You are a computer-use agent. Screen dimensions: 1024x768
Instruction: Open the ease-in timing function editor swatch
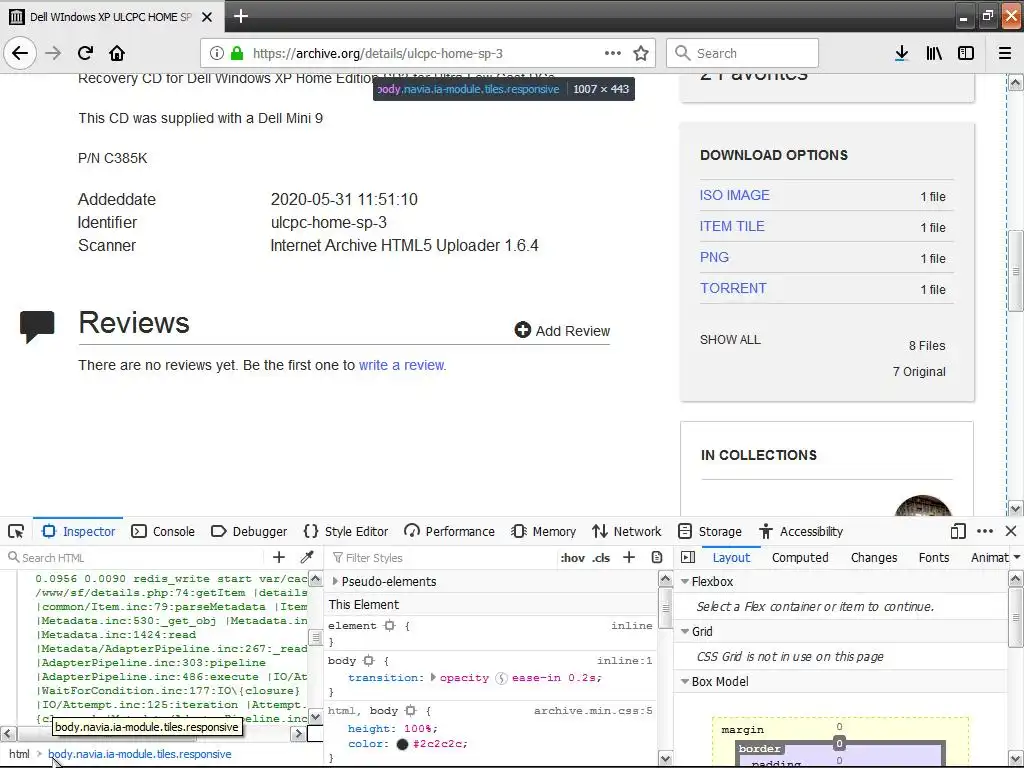(502, 678)
